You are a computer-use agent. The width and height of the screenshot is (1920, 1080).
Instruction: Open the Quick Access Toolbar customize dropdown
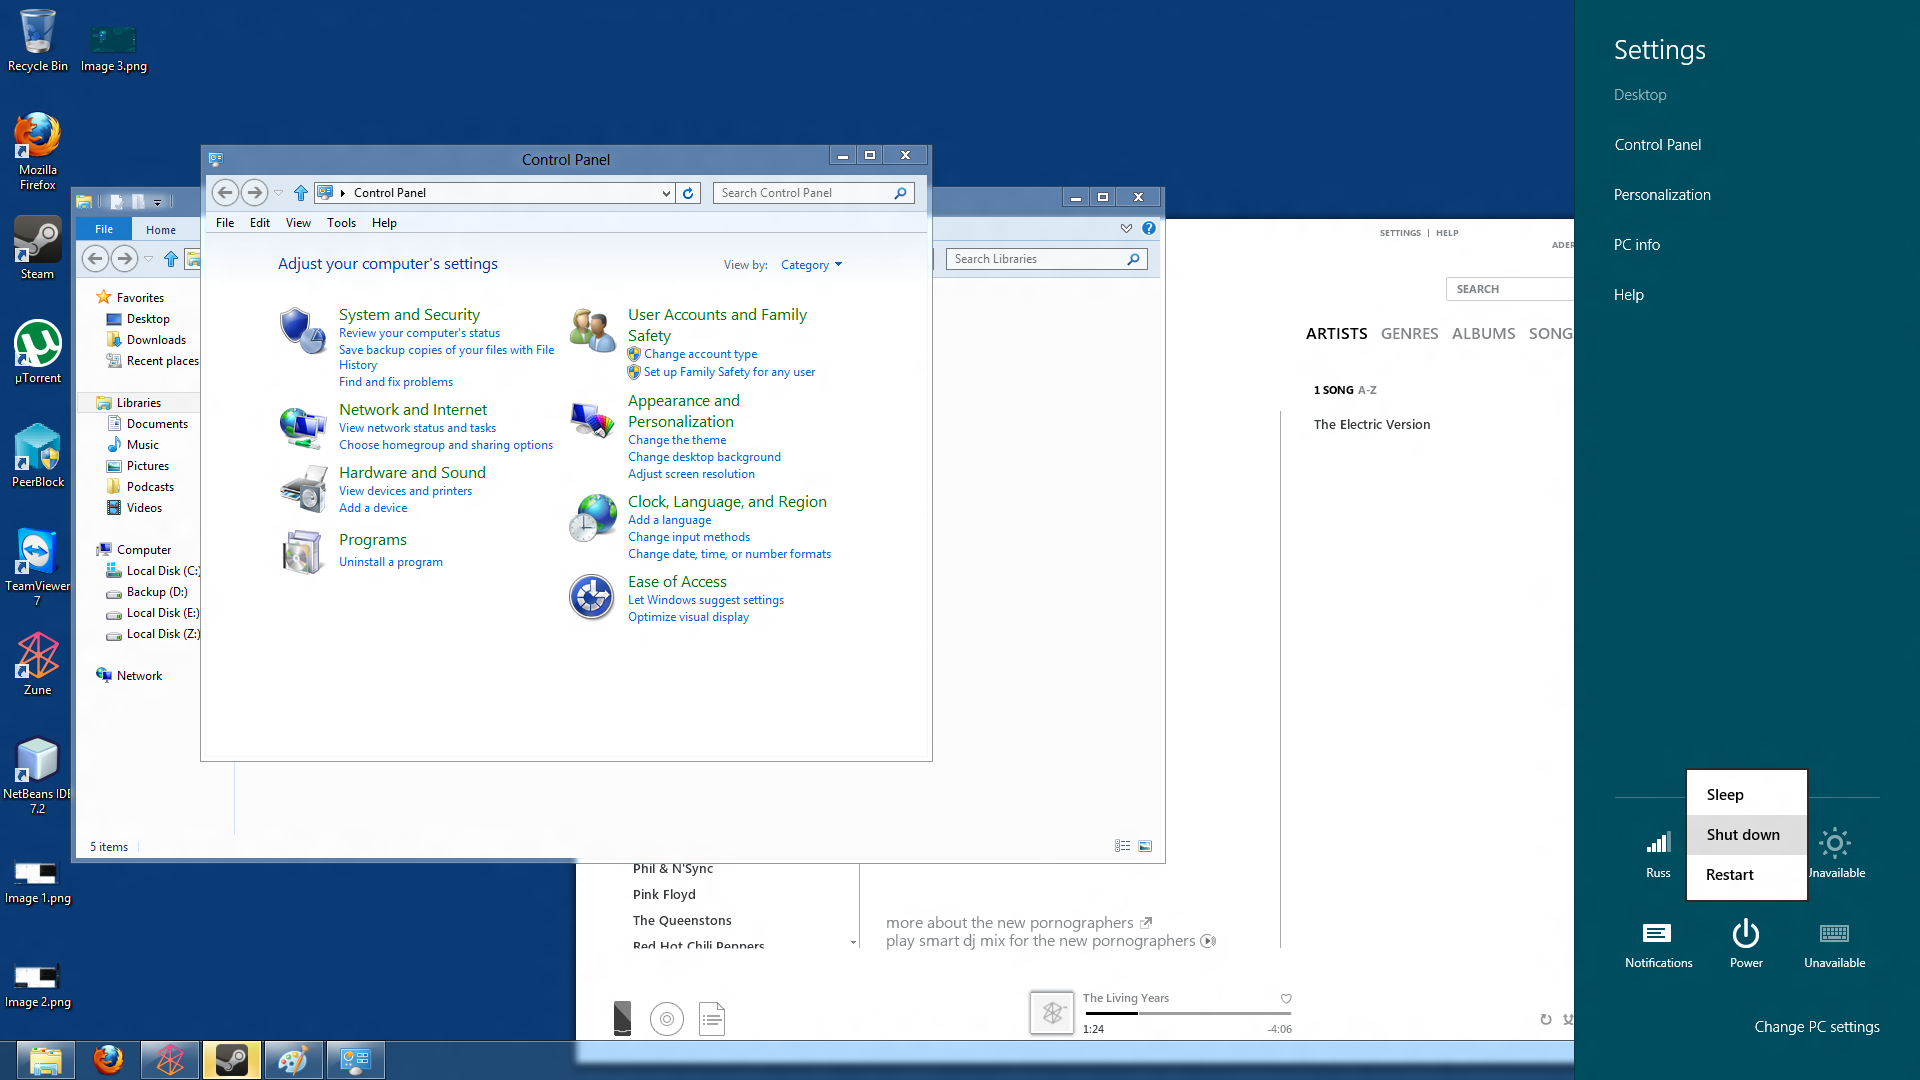(x=157, y=202)
